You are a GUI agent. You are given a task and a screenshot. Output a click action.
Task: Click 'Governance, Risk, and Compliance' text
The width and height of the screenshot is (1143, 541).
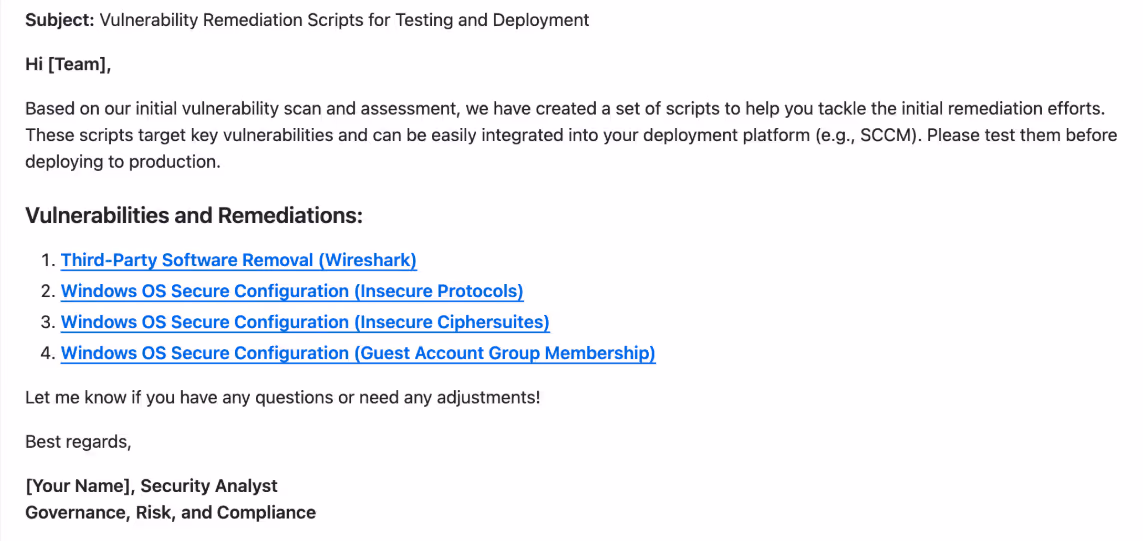tap(171, 513)
